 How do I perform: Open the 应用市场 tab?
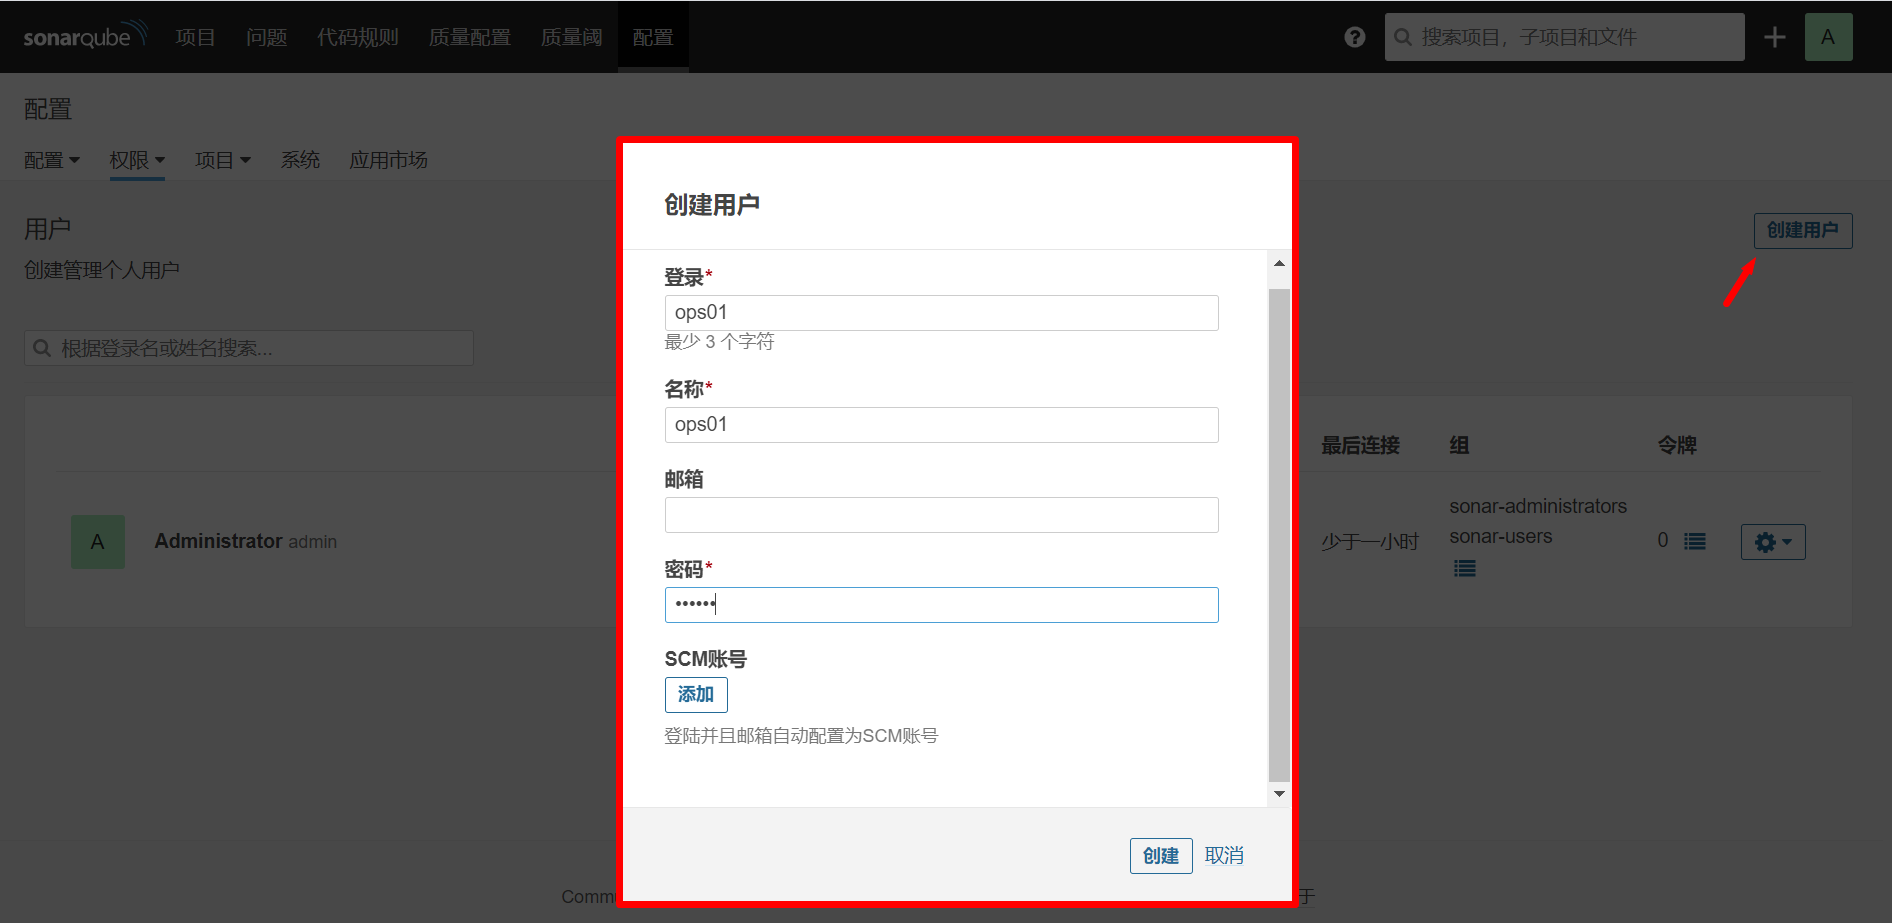pyautogui.click(x=388, y=160)
